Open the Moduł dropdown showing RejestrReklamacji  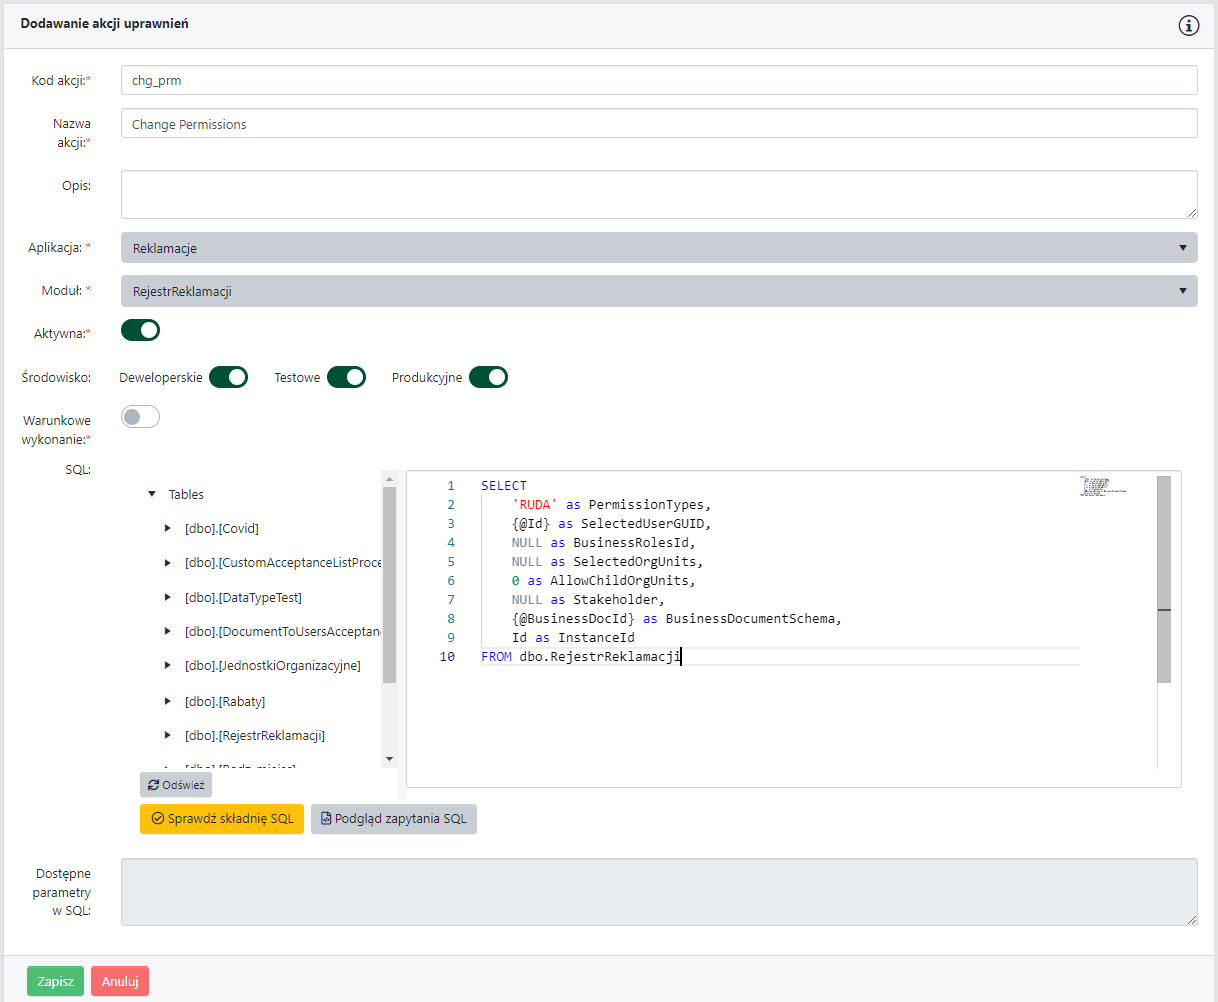[658, 291]
